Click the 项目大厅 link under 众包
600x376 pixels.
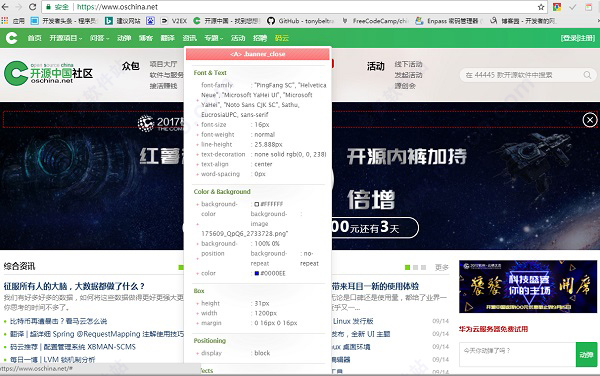[x=163, y=64]
